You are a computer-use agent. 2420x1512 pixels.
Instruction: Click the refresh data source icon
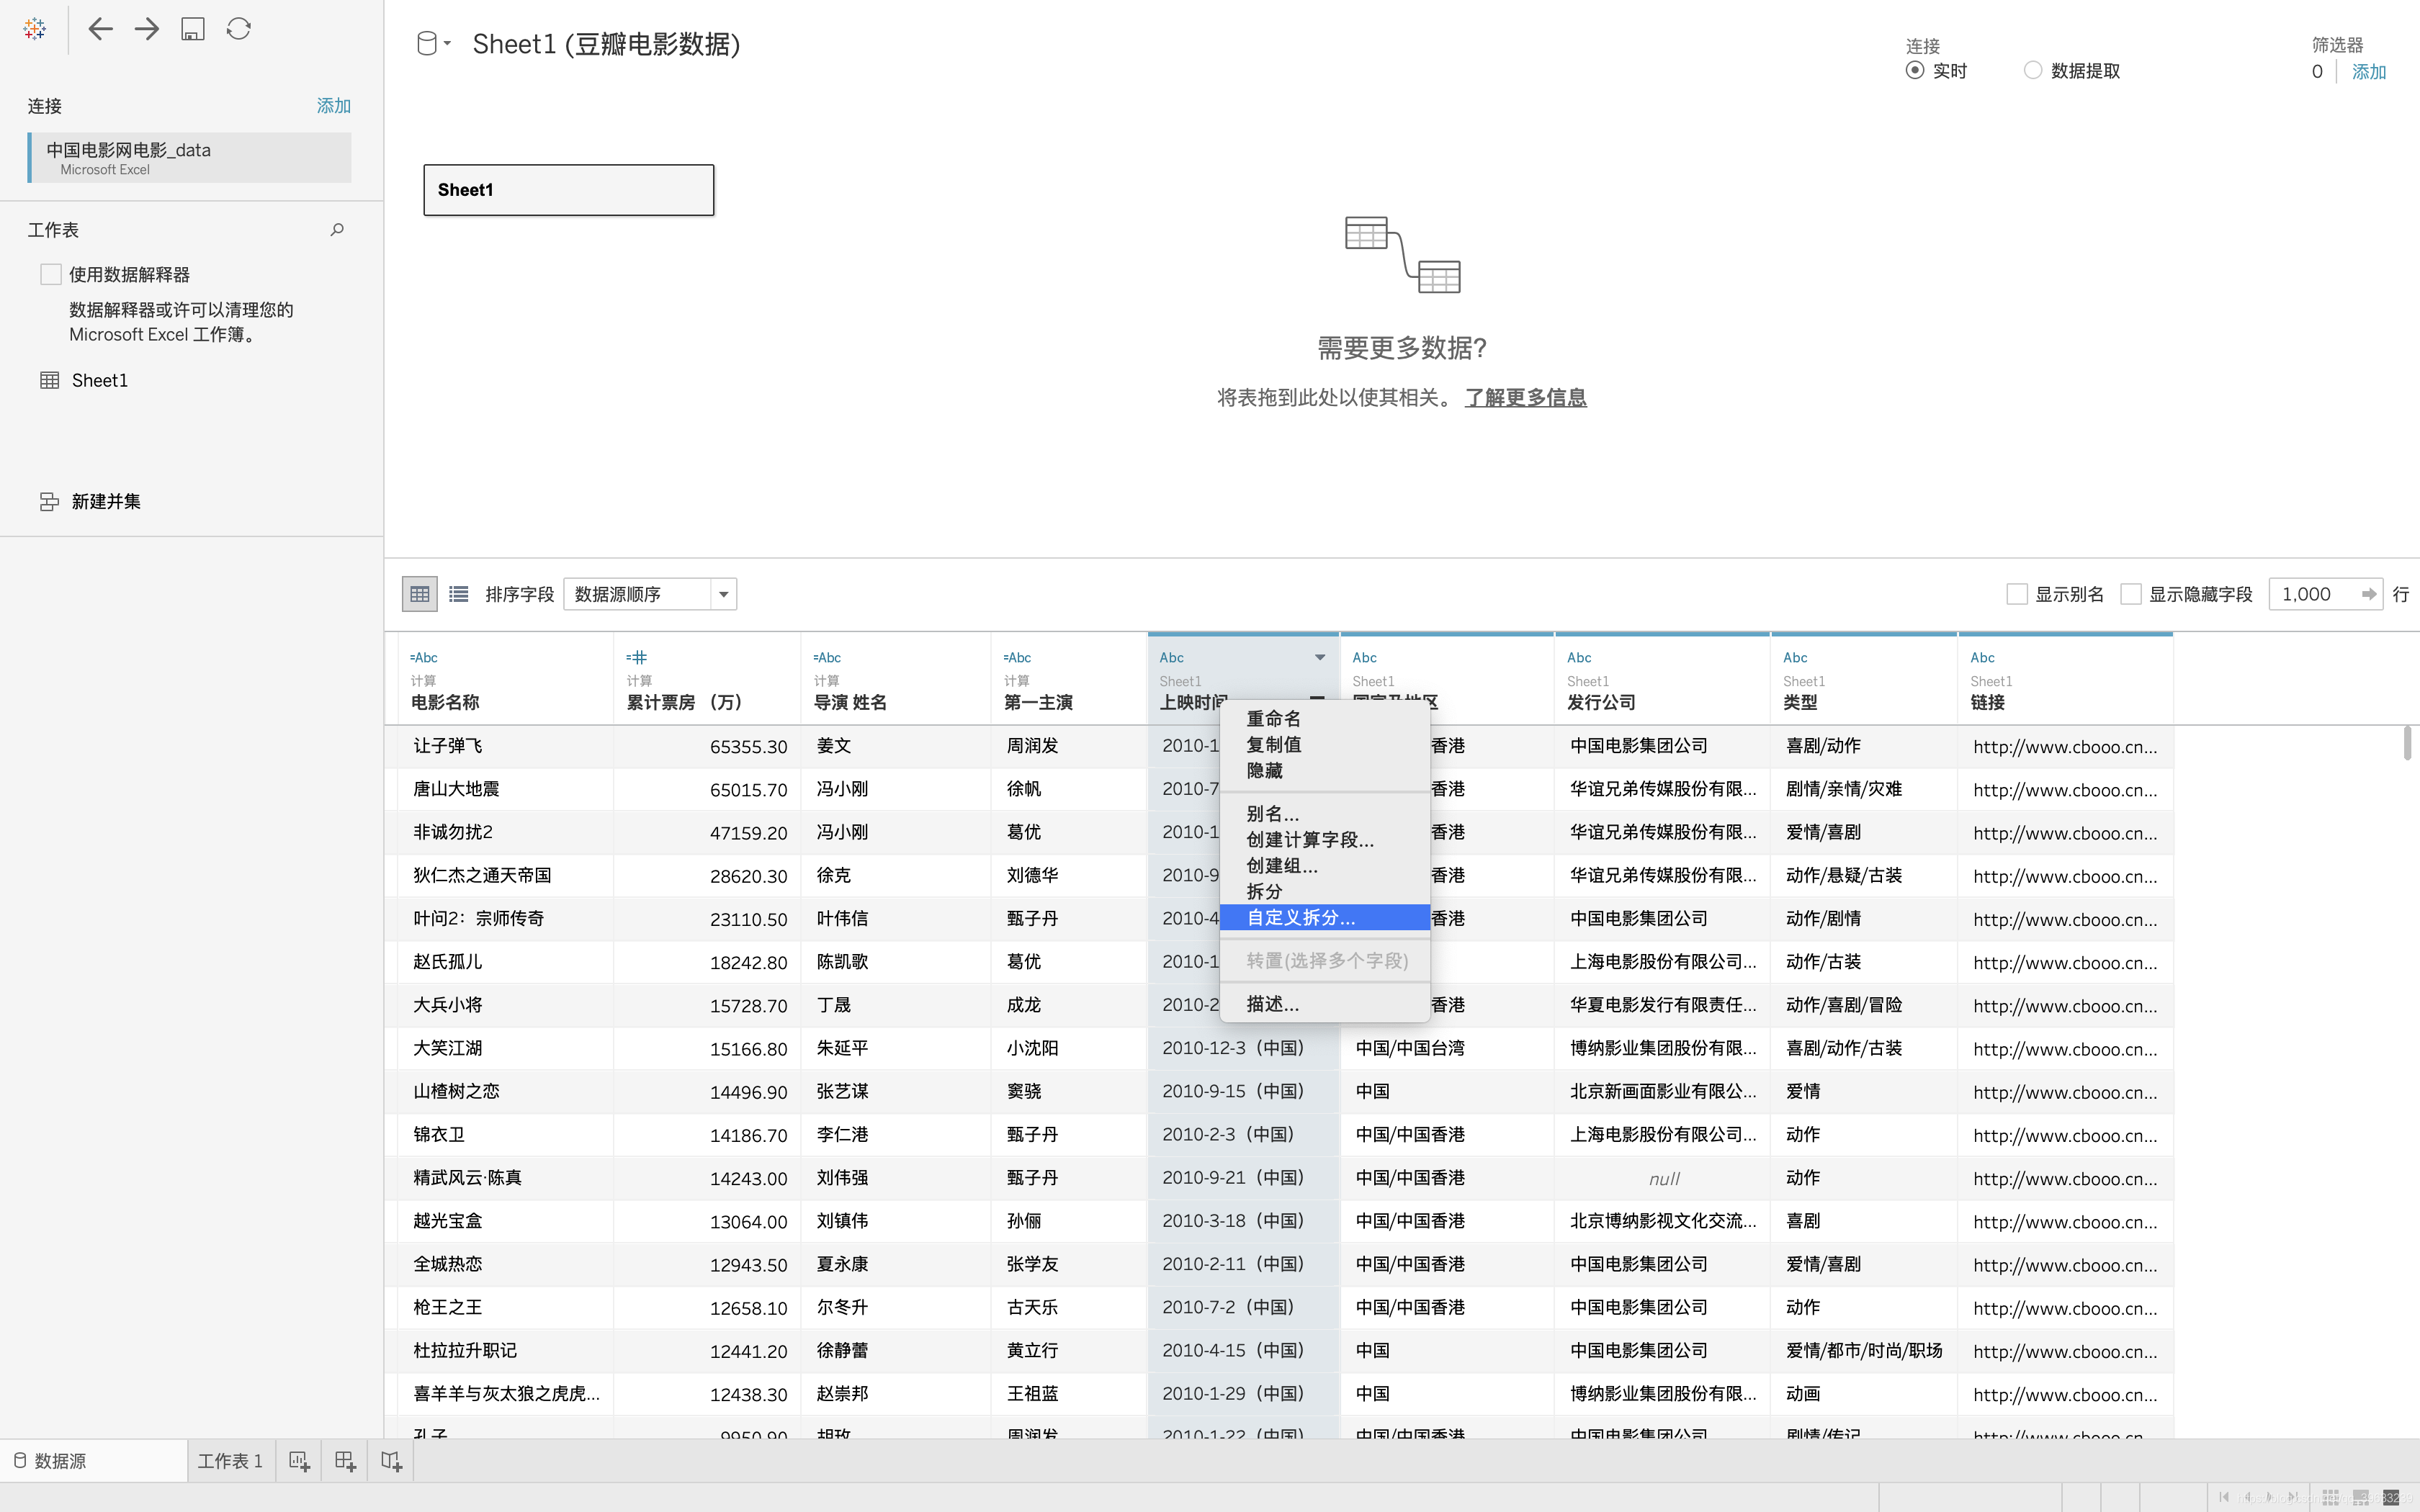[x=238, y=29]
